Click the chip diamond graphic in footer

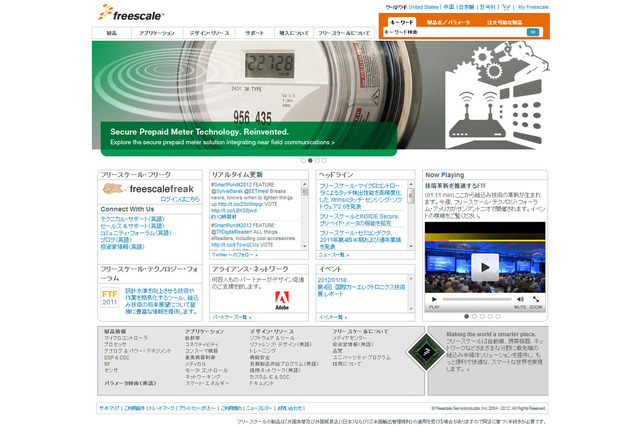coord(426,352)
